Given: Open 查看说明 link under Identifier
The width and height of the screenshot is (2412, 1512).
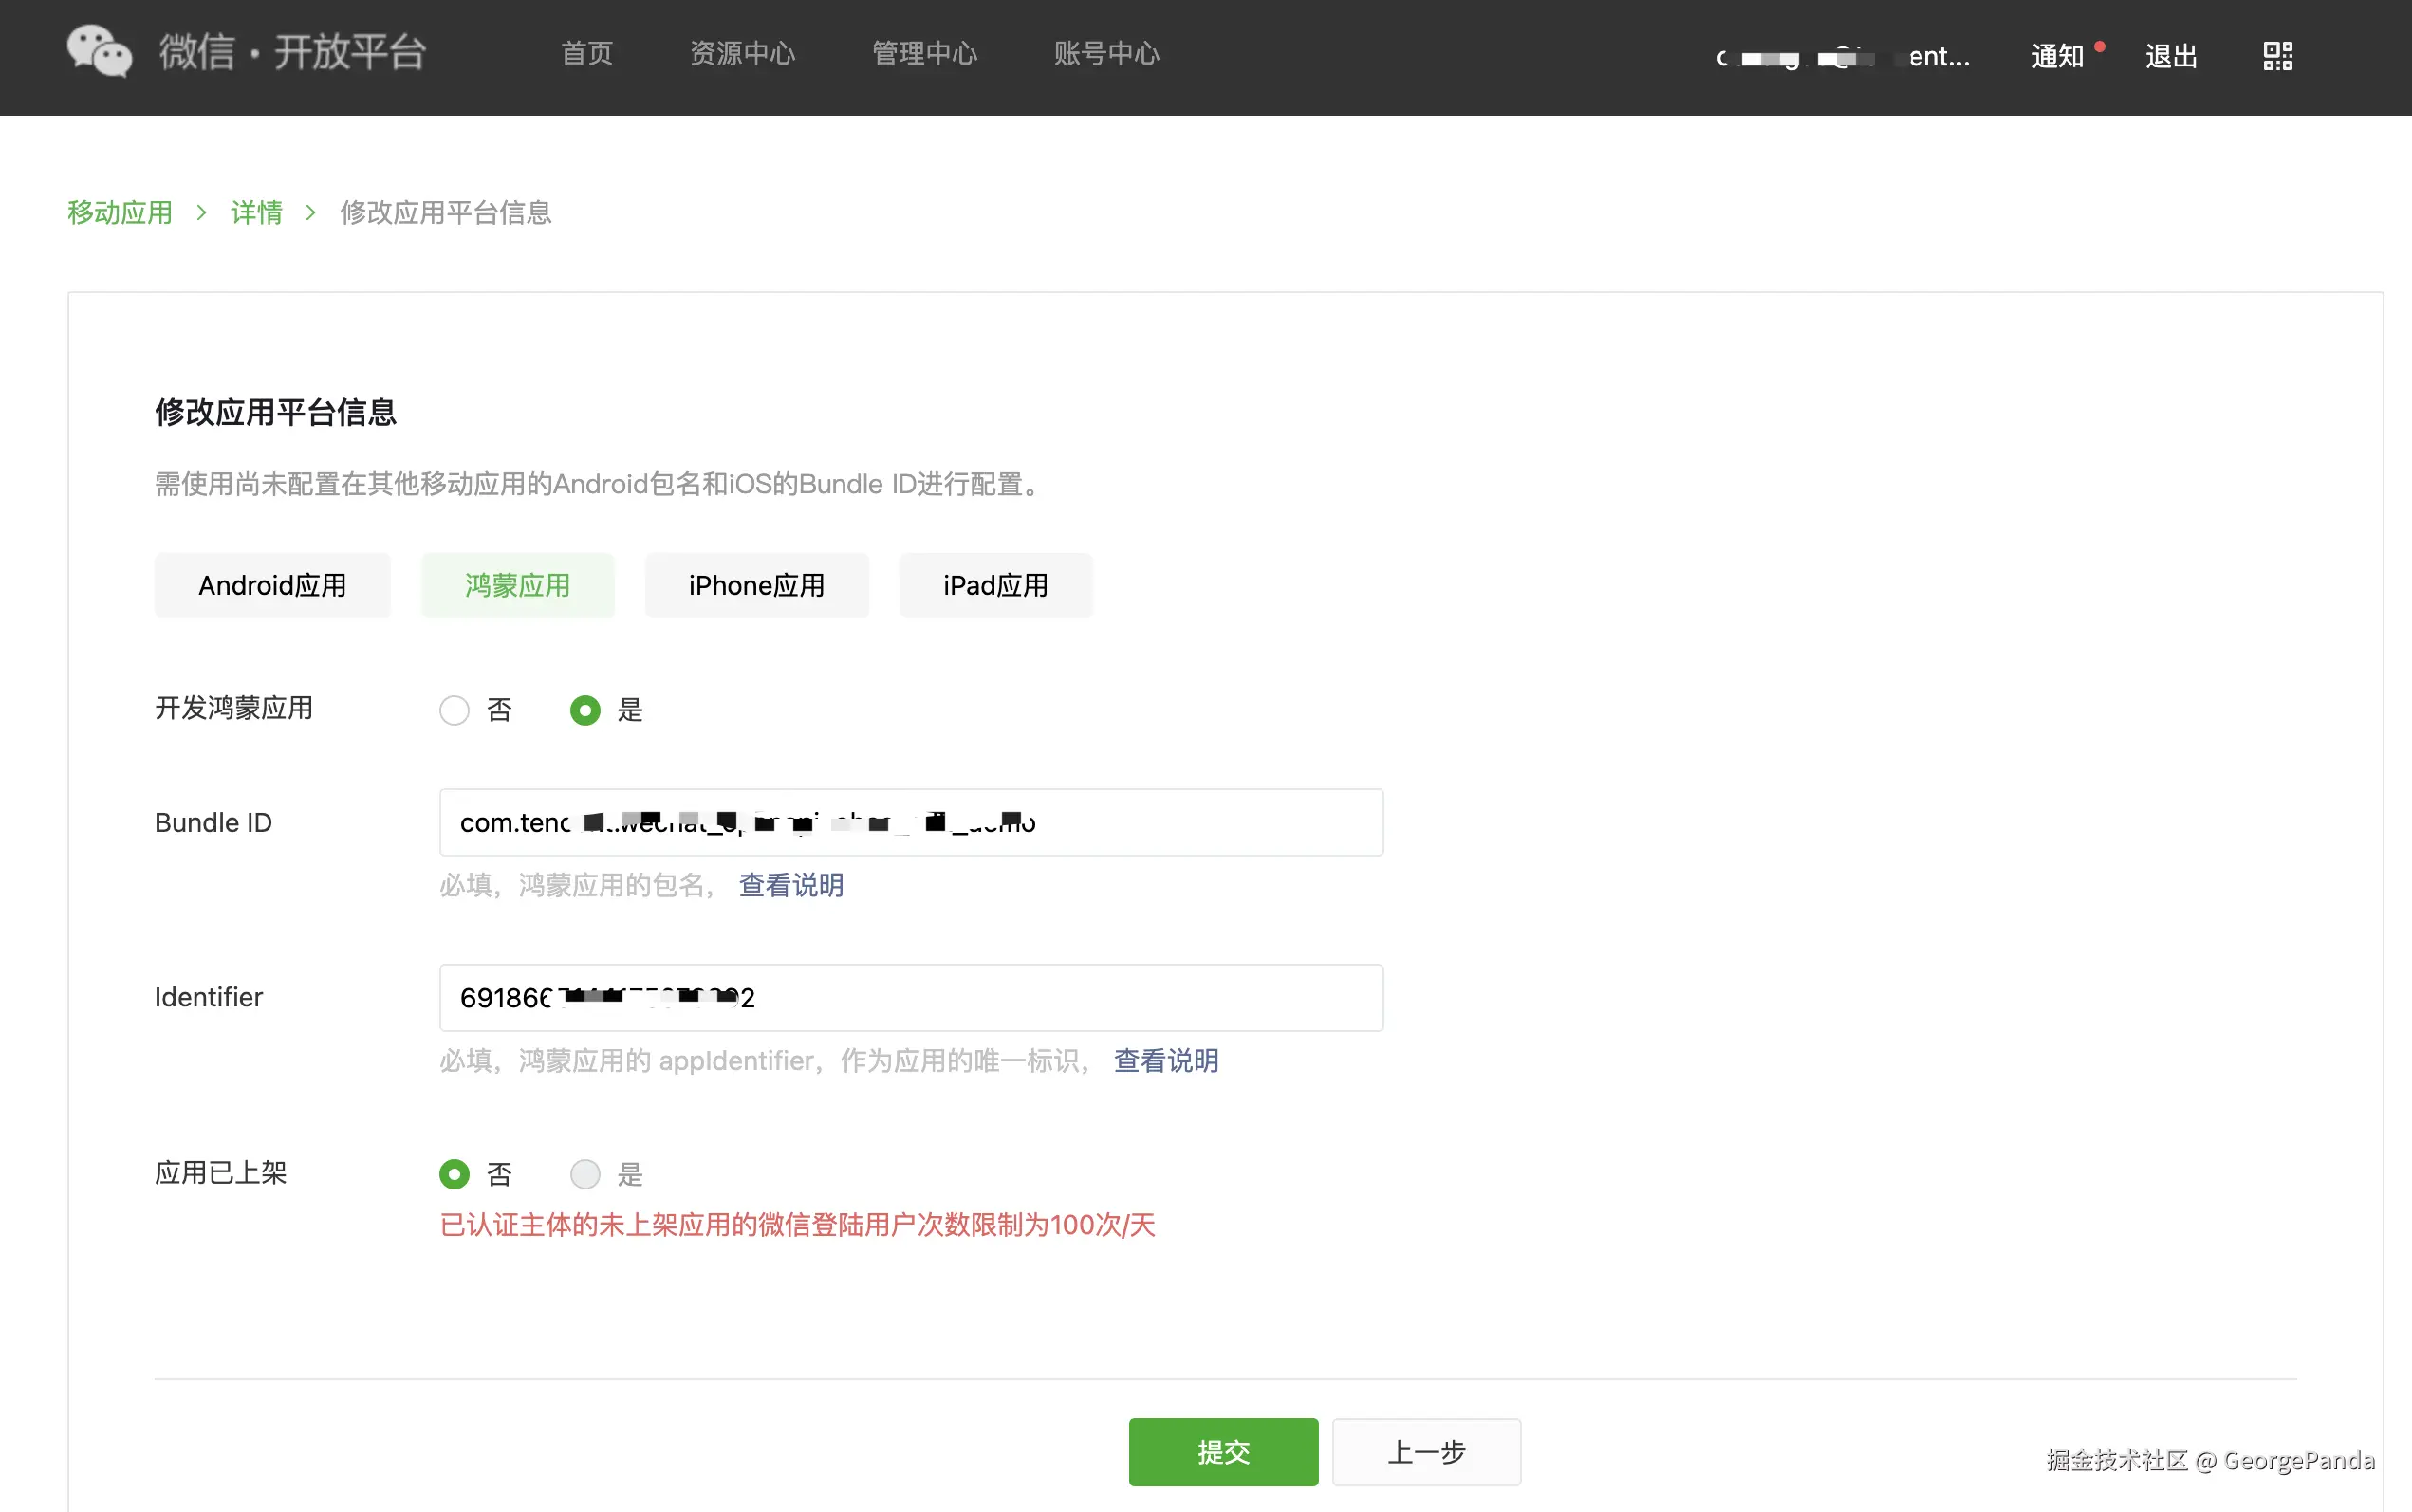Looking at the screenshot, I should click(x=1166, y=1060).
